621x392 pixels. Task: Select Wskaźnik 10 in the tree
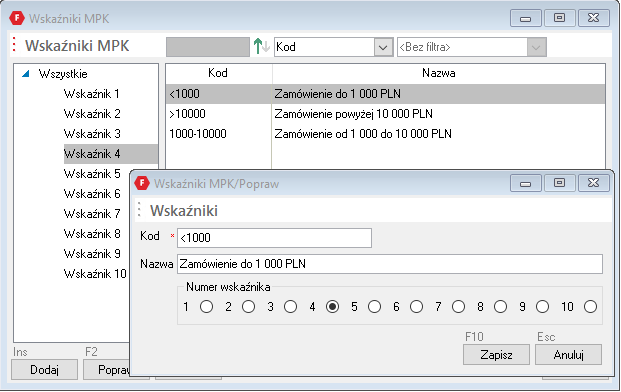point(95,274)
